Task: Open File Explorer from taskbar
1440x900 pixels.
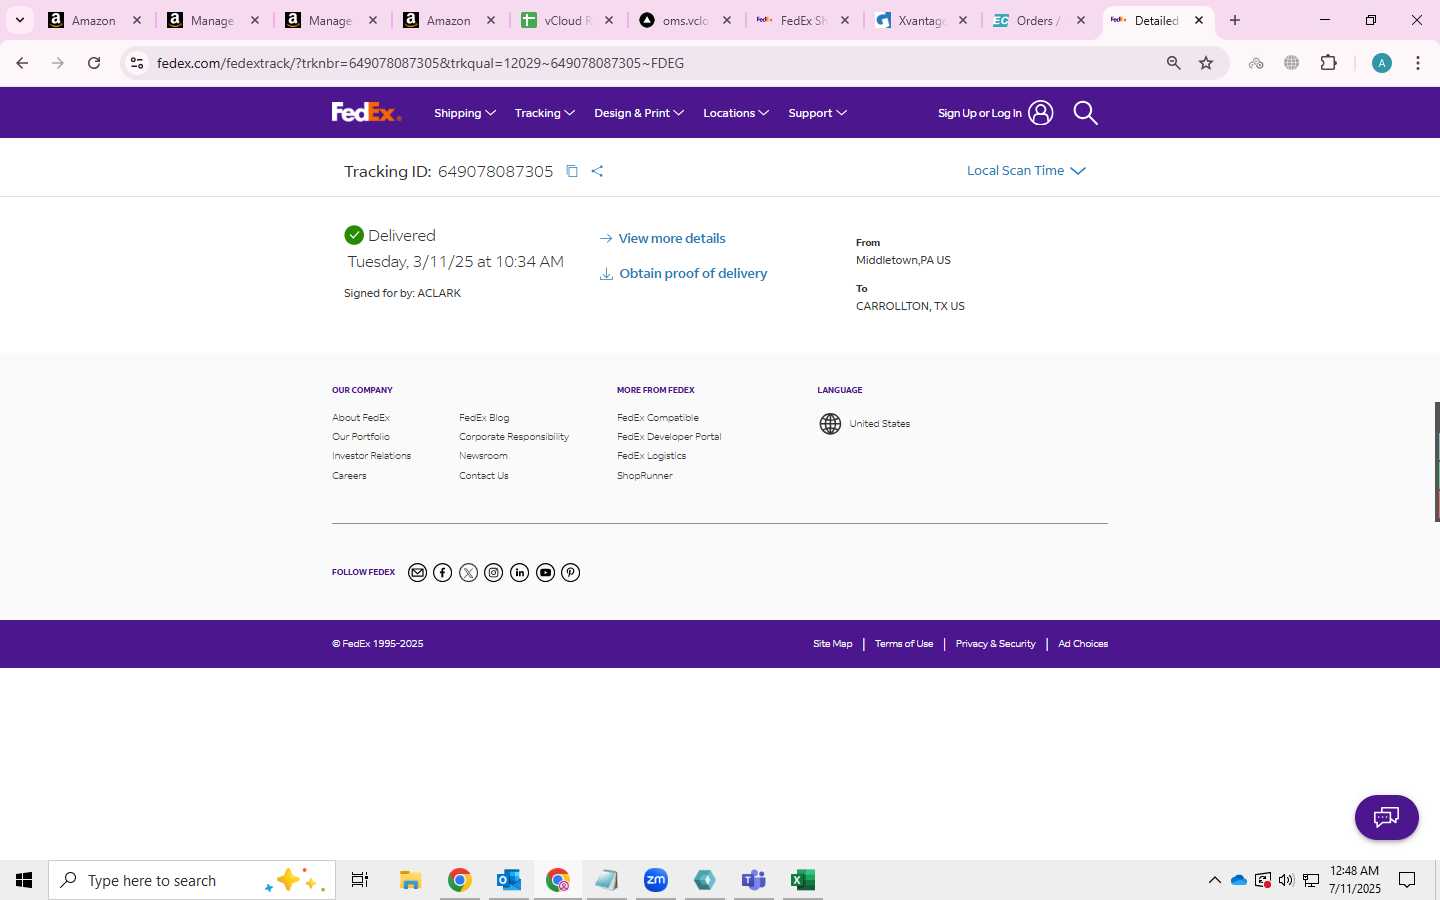Action: (410, 880)
